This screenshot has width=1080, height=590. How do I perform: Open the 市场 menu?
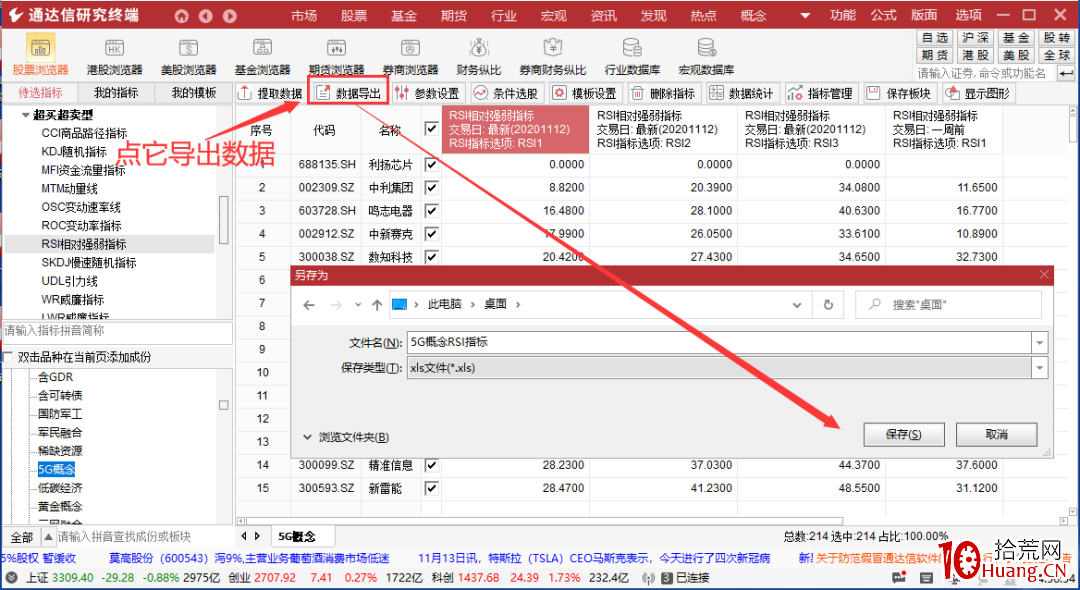(x=304, y=15)
